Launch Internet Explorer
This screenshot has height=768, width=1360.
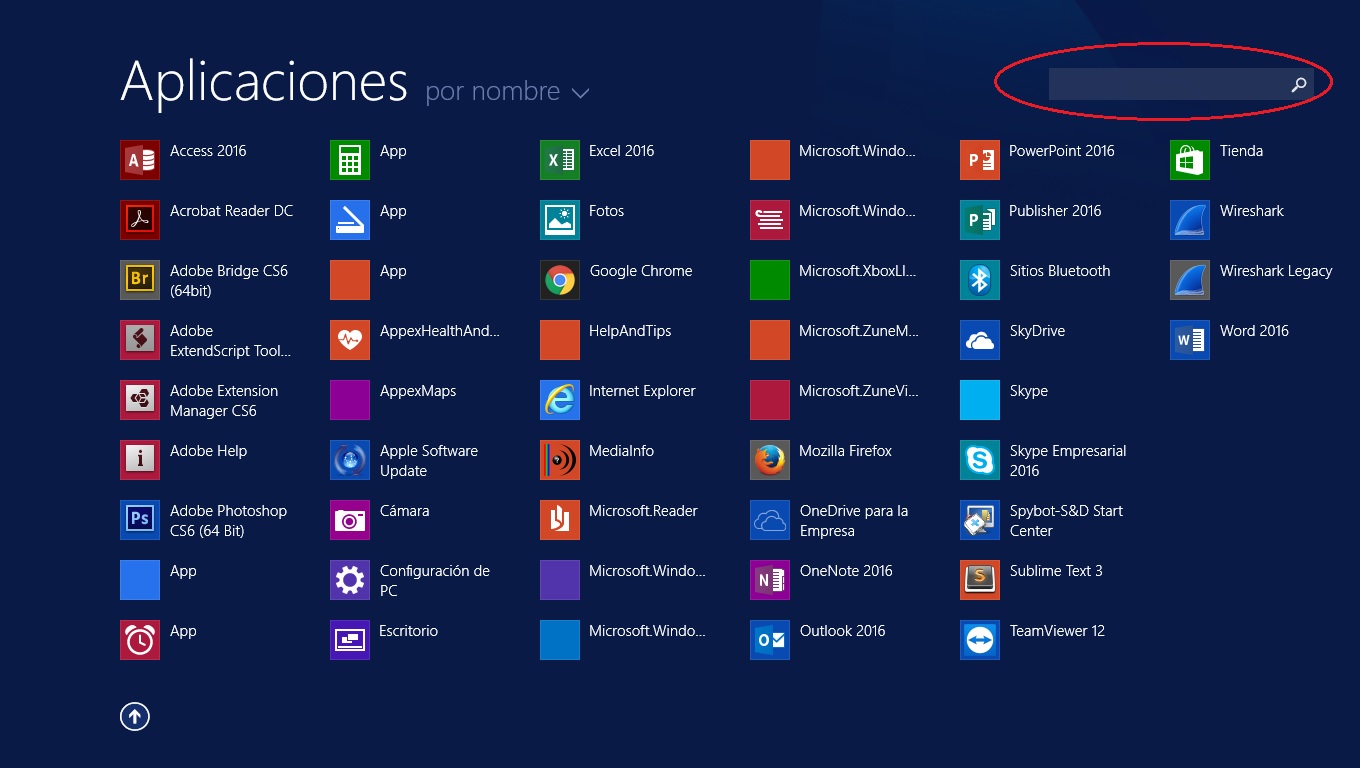pos(560,400)
